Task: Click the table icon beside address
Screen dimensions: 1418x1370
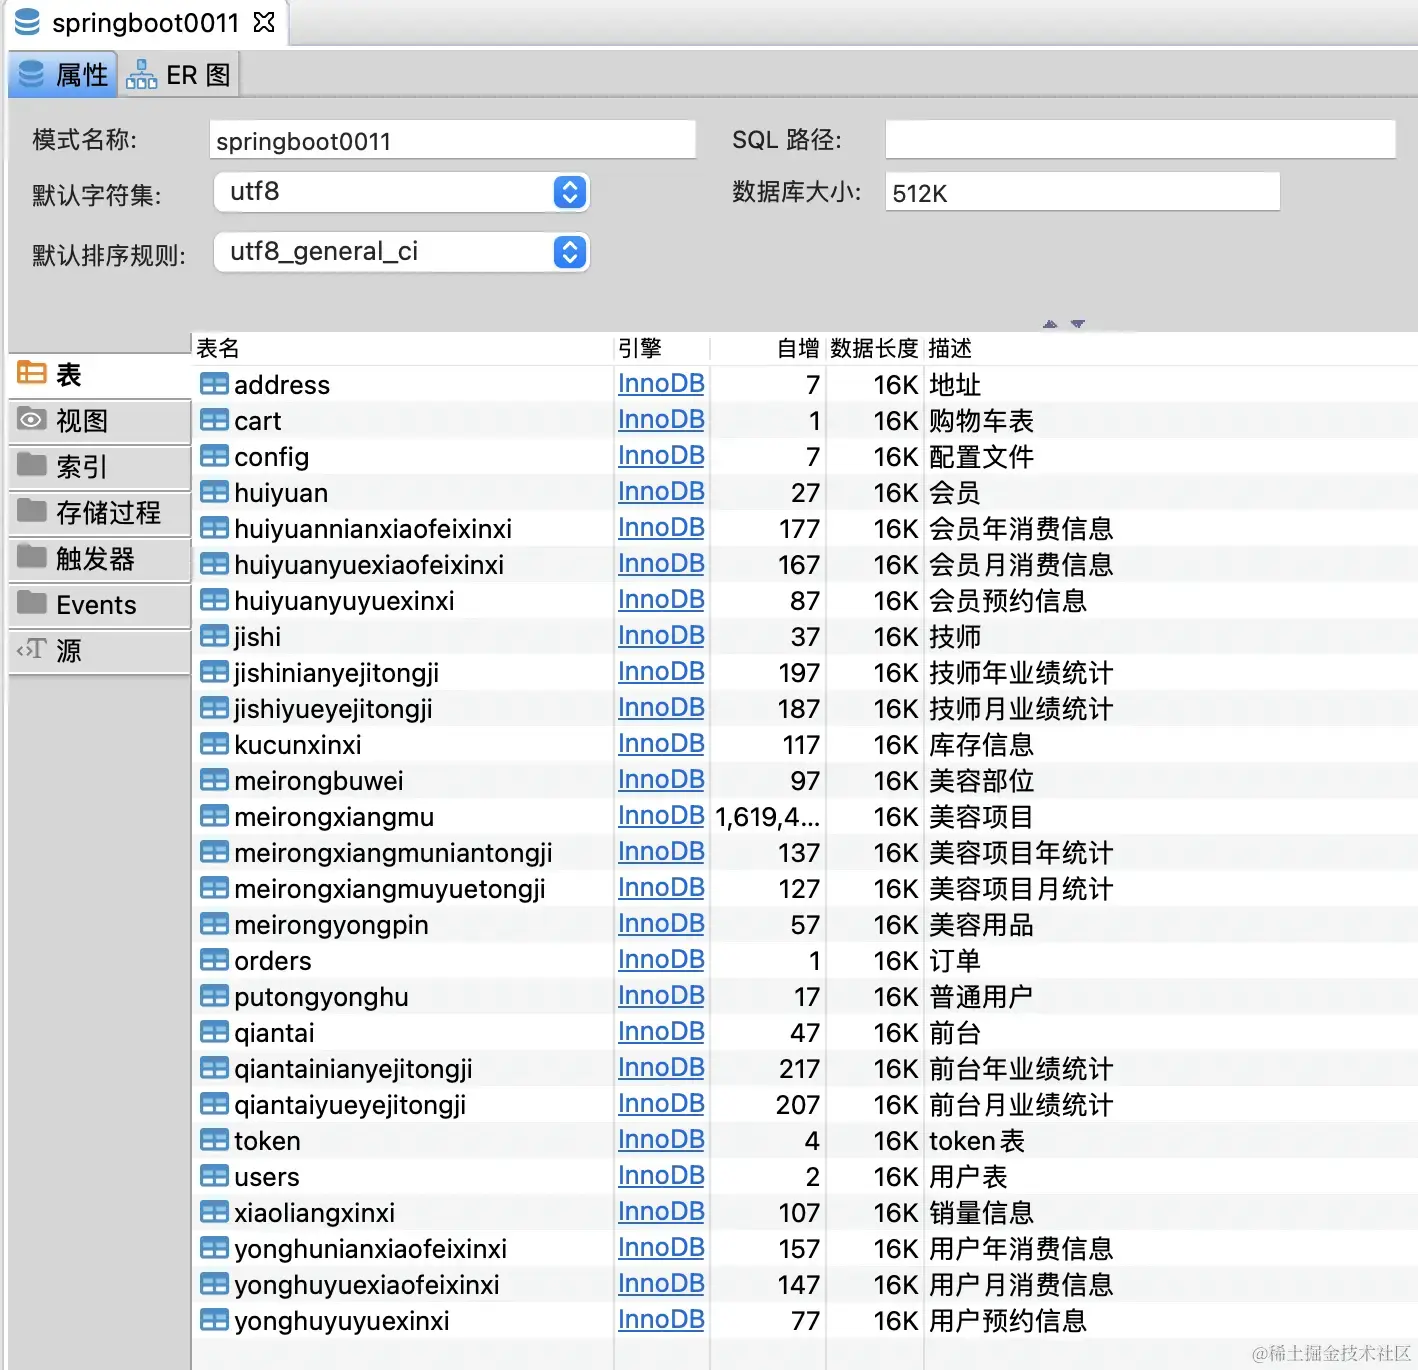Action: (214, 384)
